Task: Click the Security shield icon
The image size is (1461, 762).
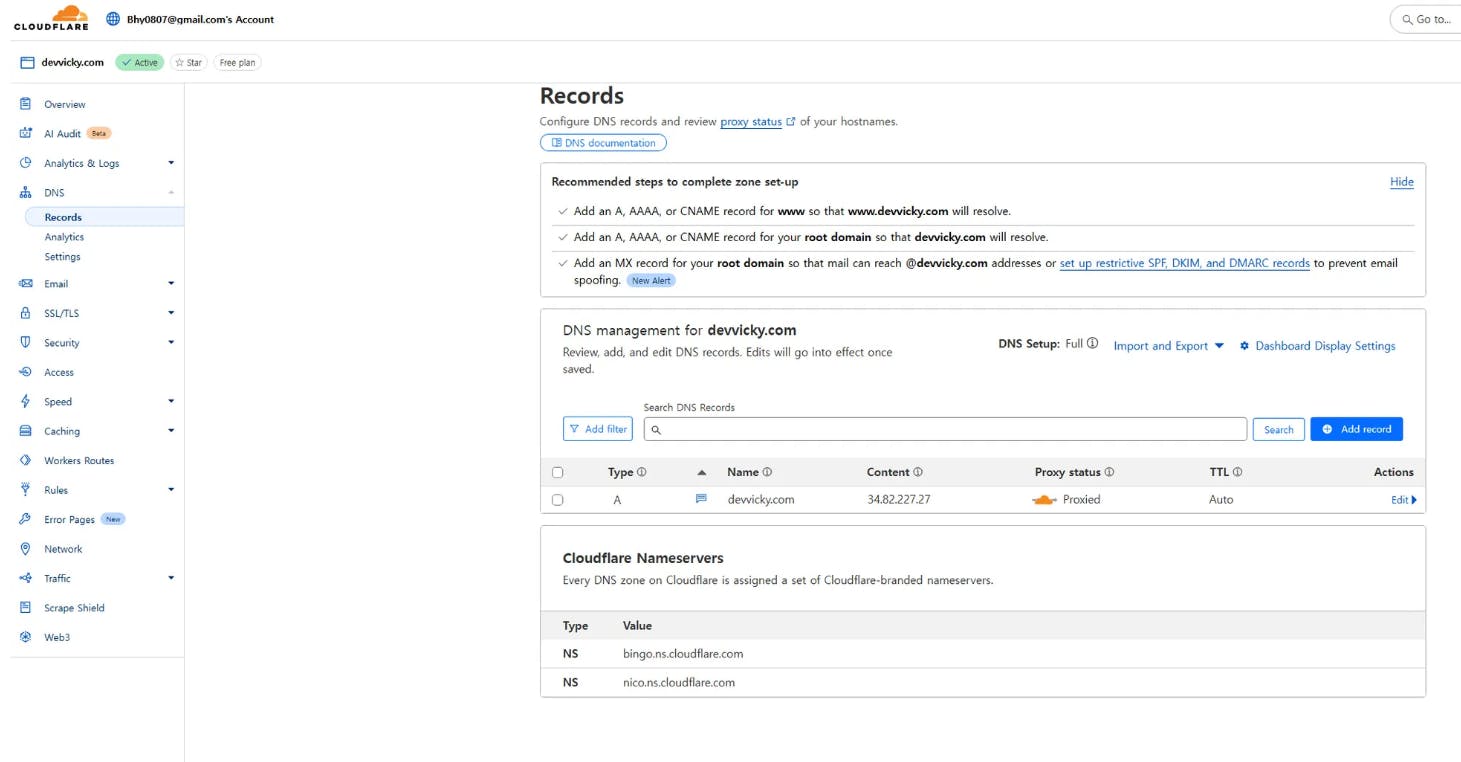Action: (26, 342)
